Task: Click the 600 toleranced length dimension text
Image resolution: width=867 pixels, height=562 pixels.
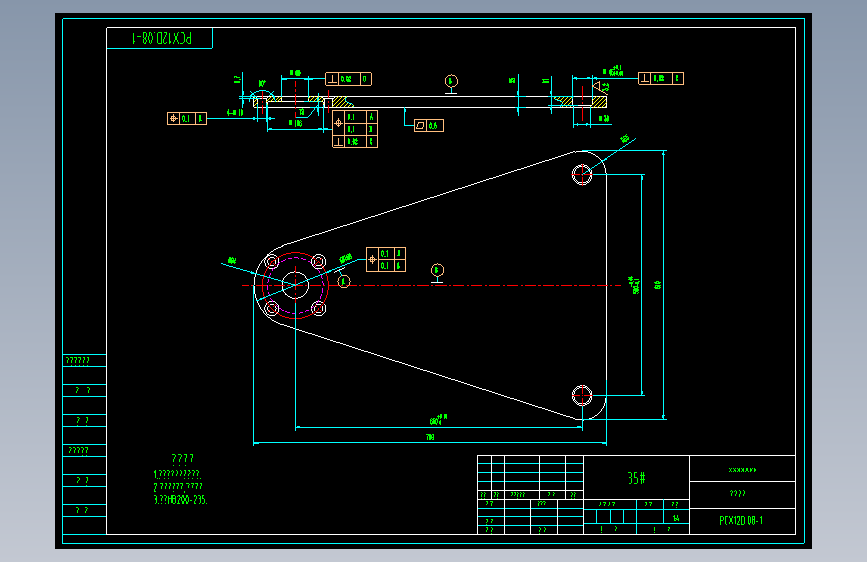Action: coord(438,420)
